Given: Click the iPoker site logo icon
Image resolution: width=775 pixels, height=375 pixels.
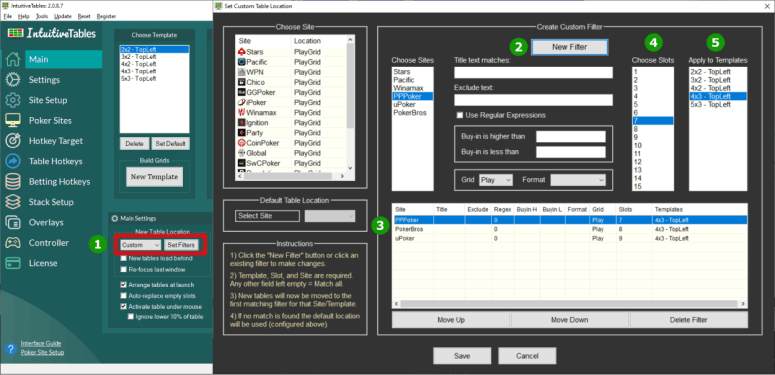Looking at the screenshot, I should (x=242, y=102).
